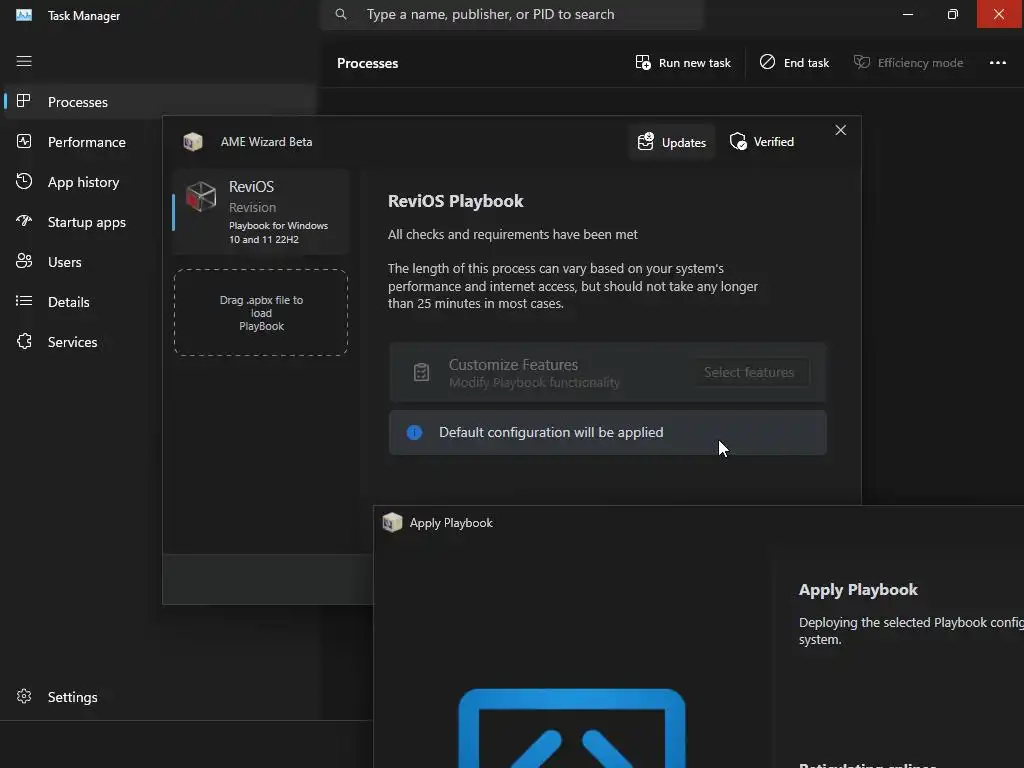Restore down the Task Manager window

point(953,14)
